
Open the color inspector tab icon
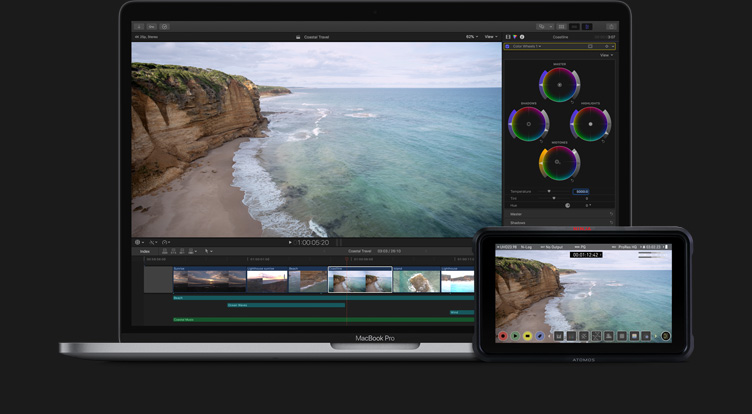[x=513, y=37]
